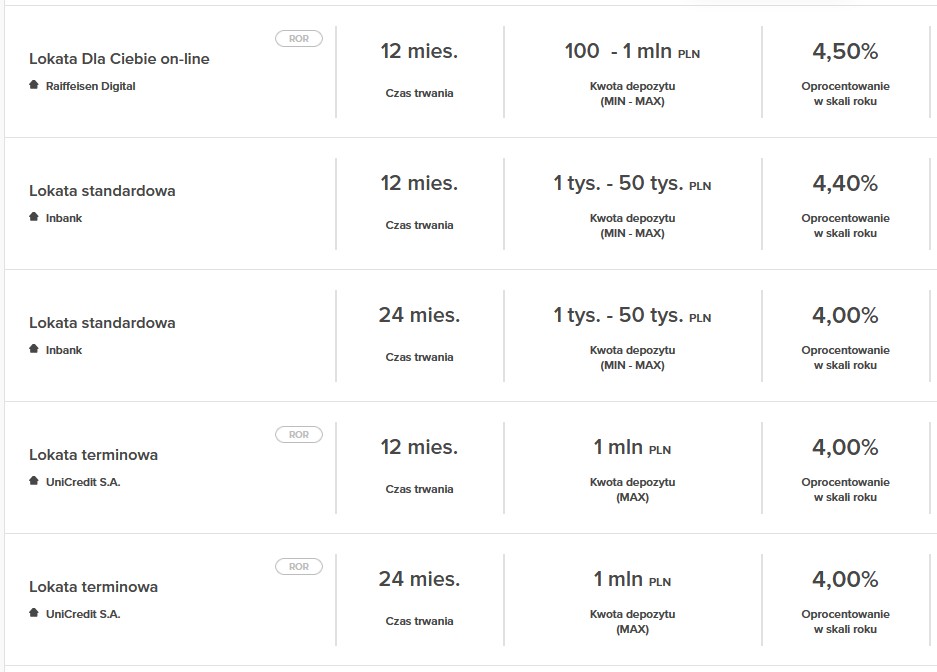Click the ROR badge on 24-month Lokata terminowa
937x672 pixels.
(299, 567)
